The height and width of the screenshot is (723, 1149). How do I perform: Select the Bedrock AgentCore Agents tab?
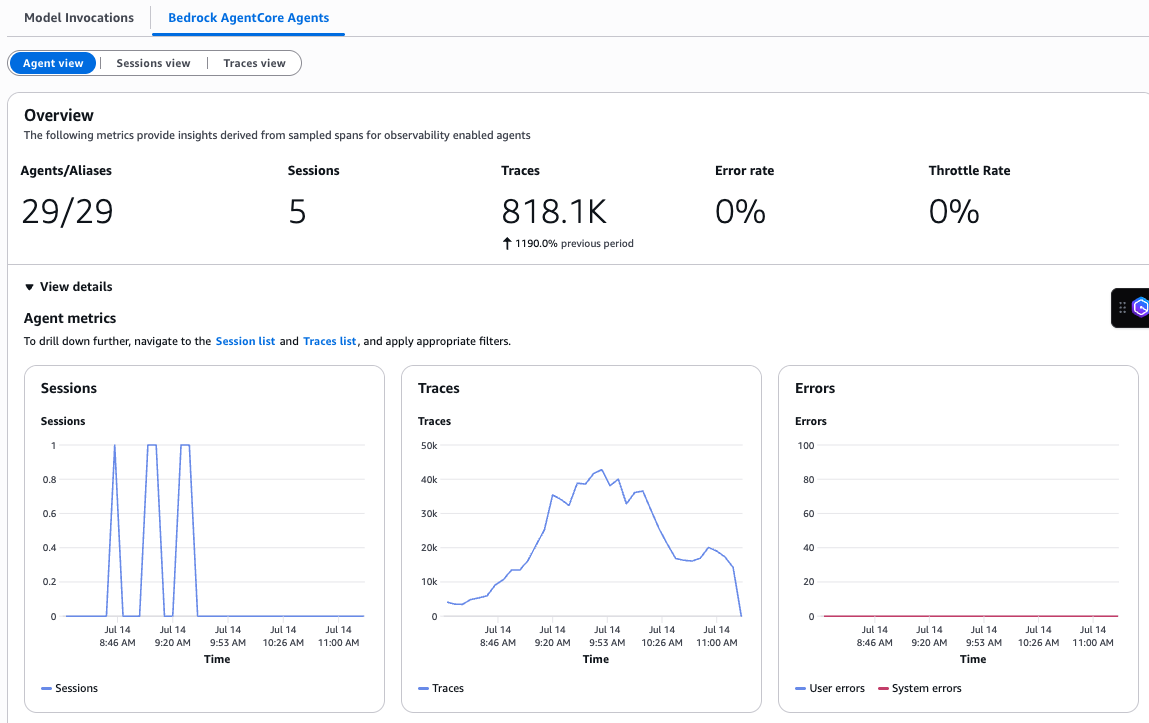click(x=248, y=18)
